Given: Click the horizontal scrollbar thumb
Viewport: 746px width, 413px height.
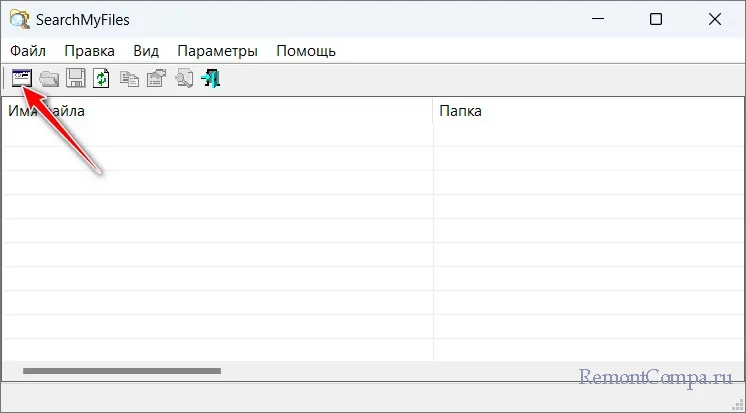Looking at the screenshot, I should (x=120, y=371).
